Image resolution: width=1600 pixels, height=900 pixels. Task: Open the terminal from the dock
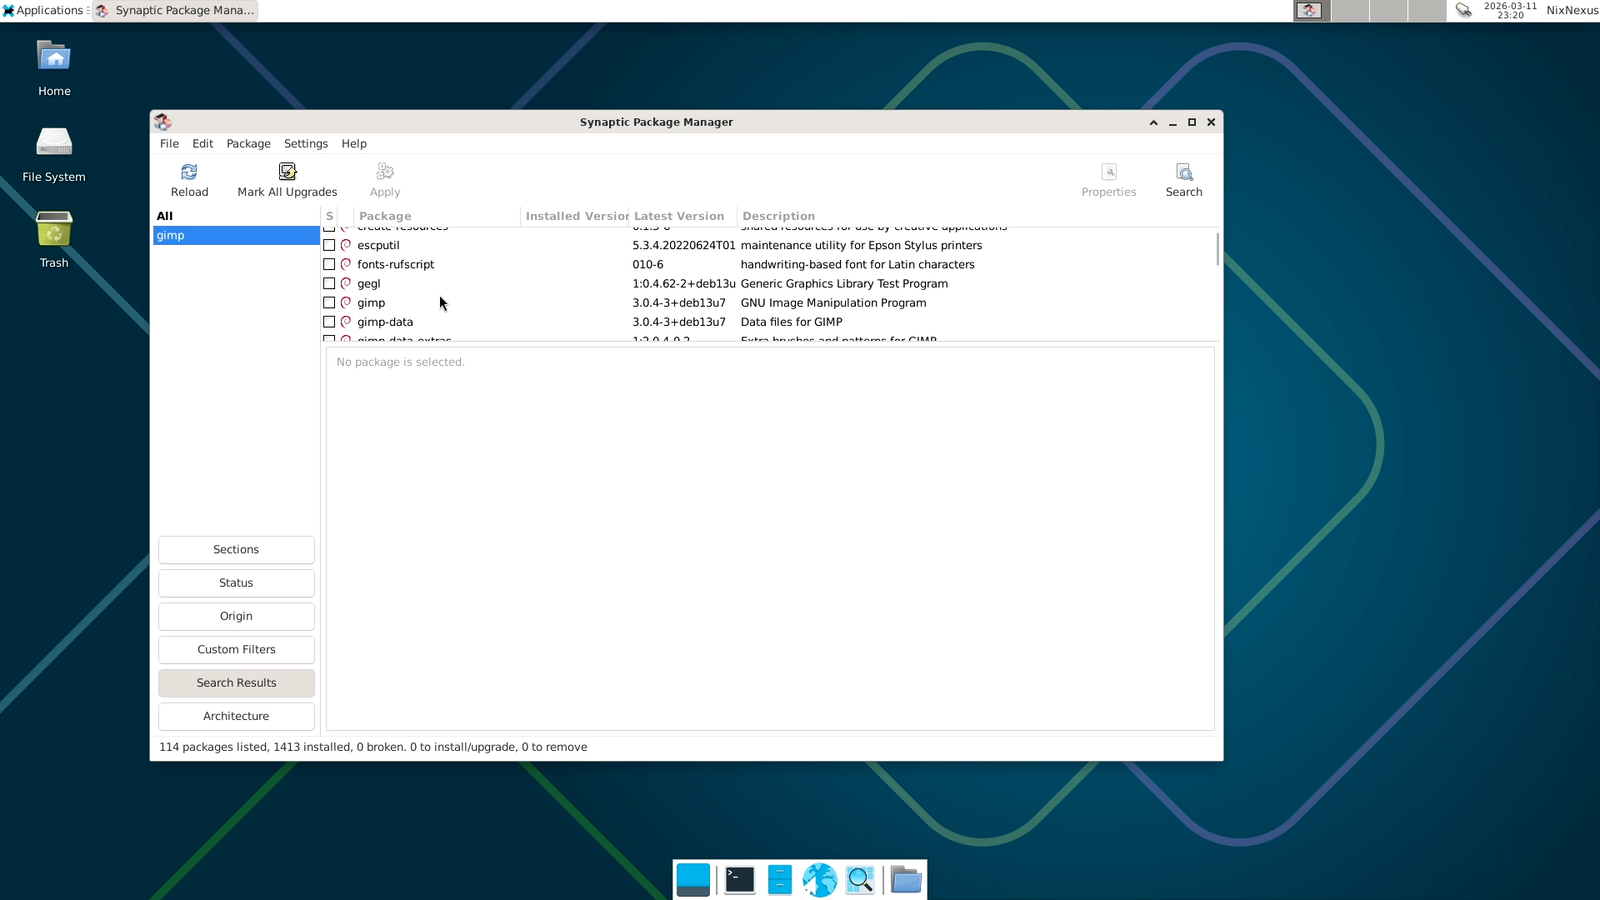click(738, 879)
